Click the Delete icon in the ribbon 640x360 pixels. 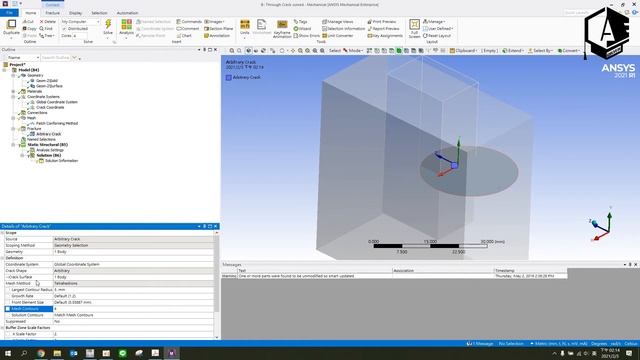click(x=48, y=22)
